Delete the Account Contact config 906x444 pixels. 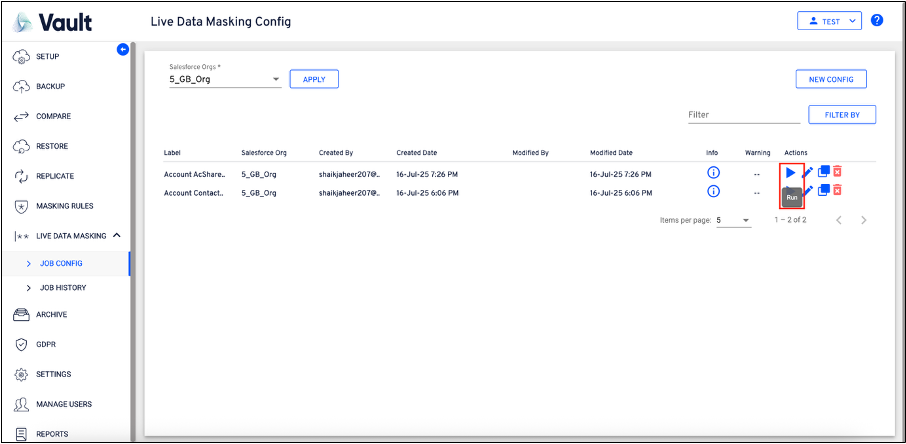point(838,190)
